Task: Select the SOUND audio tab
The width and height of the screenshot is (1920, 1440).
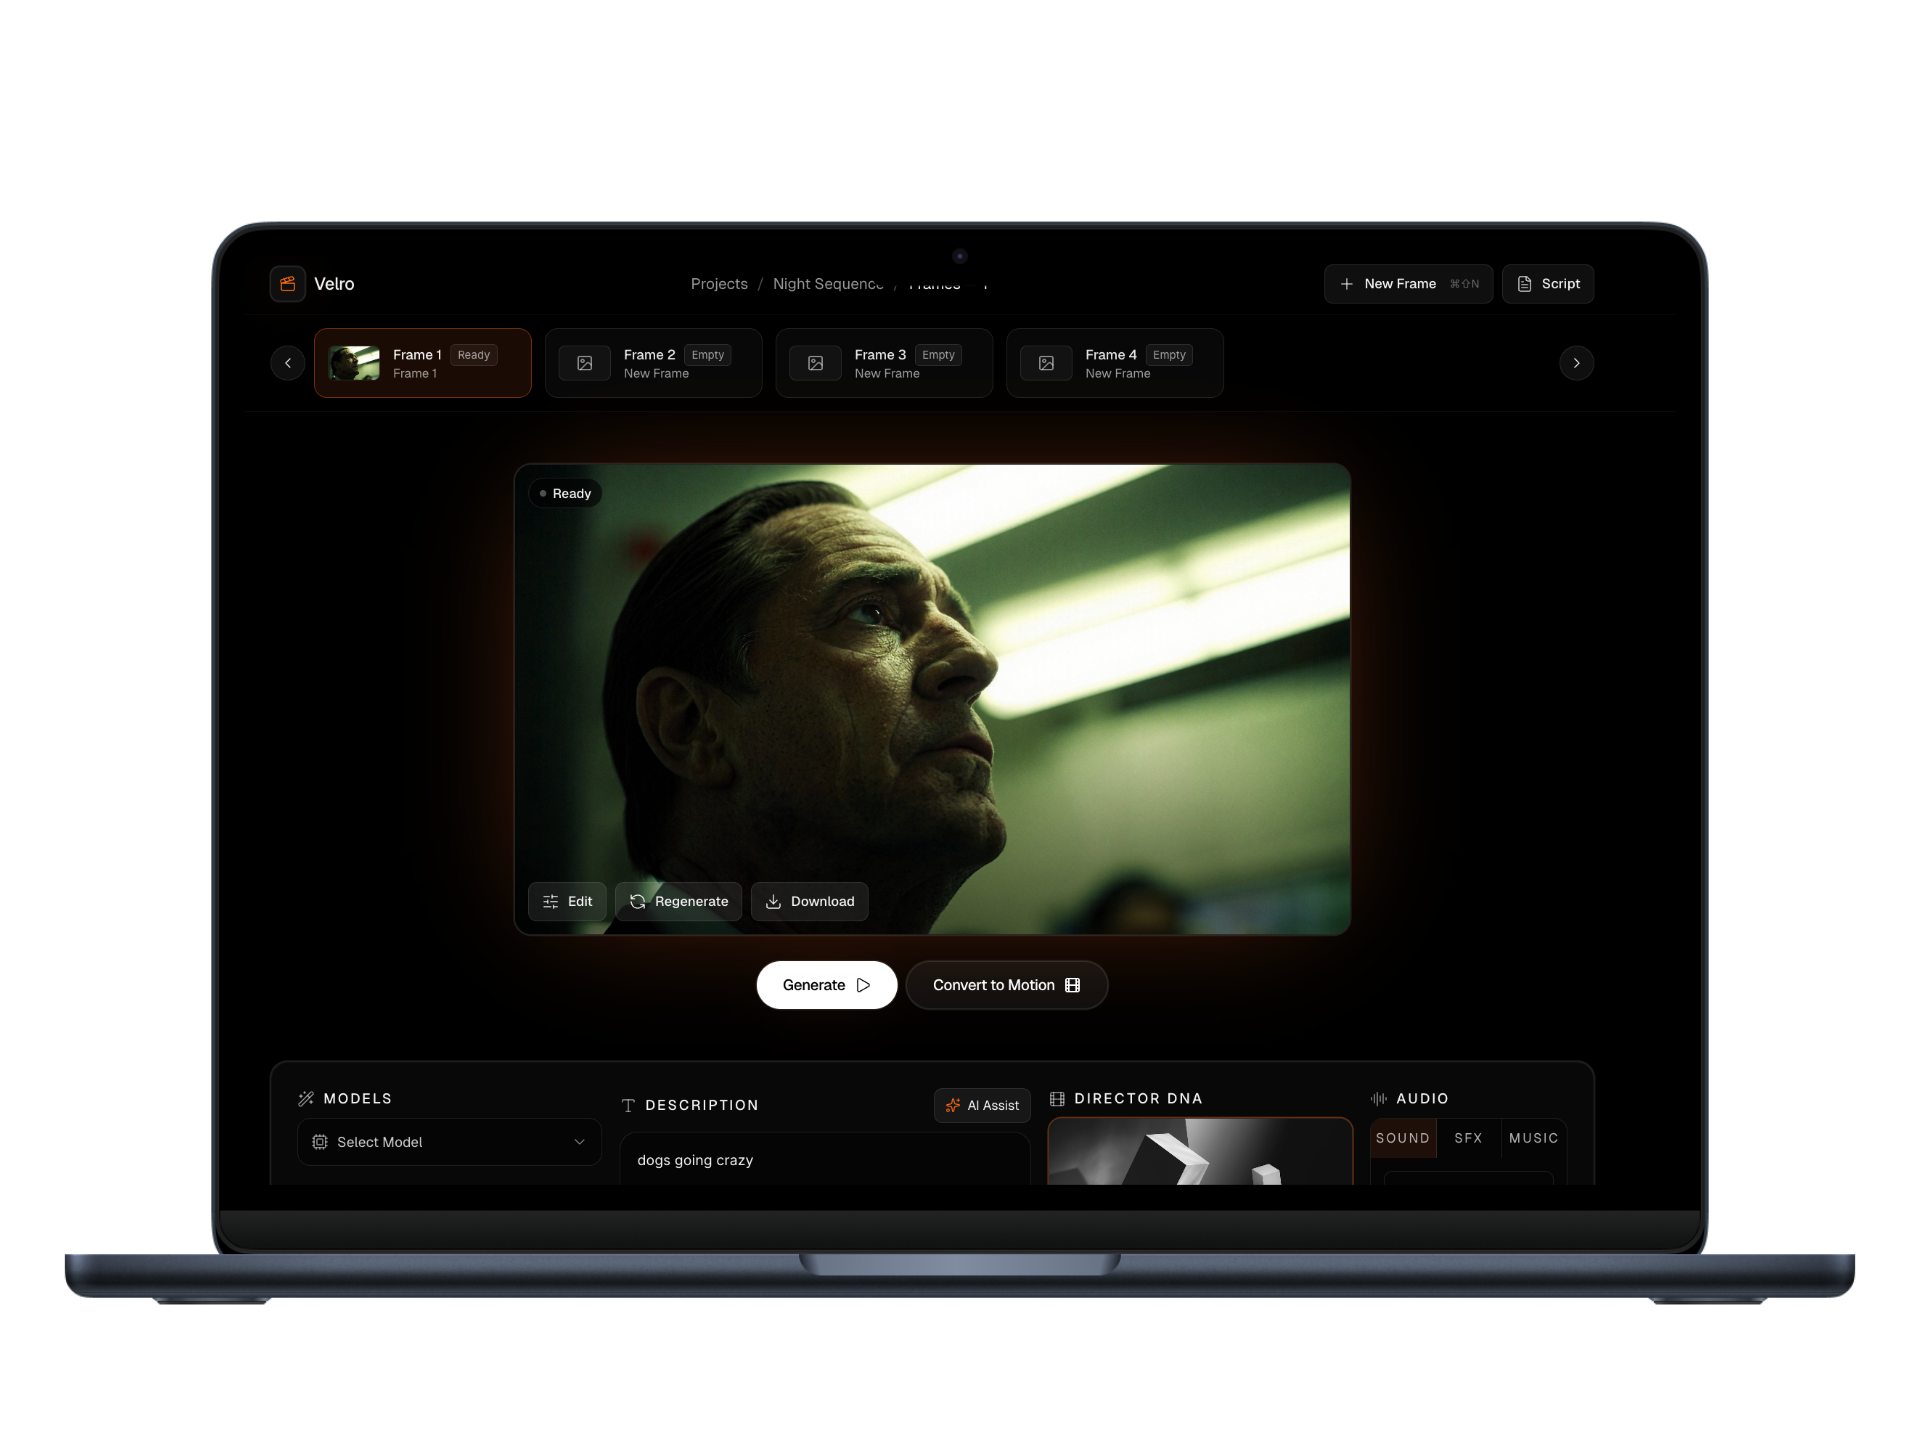Action: coord(1402,1138)
